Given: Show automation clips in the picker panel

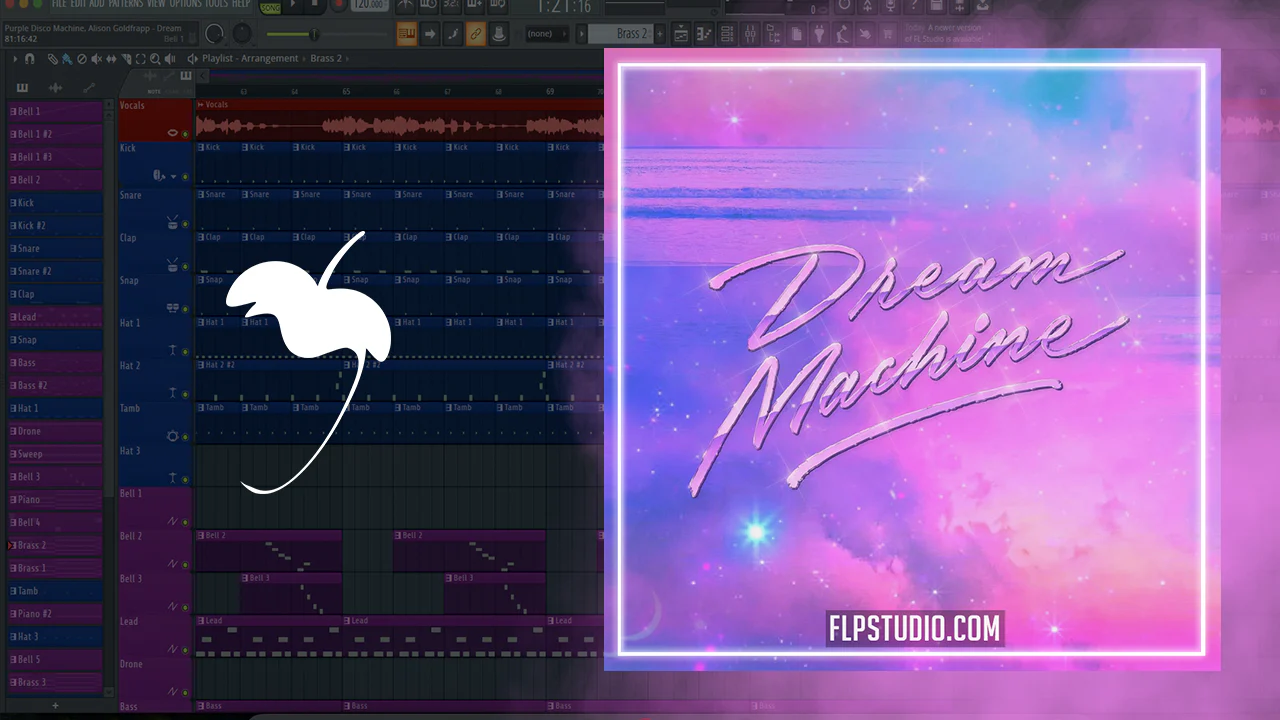Looking at the screenshot, I should pyautogui.click(x=89, y=88).
